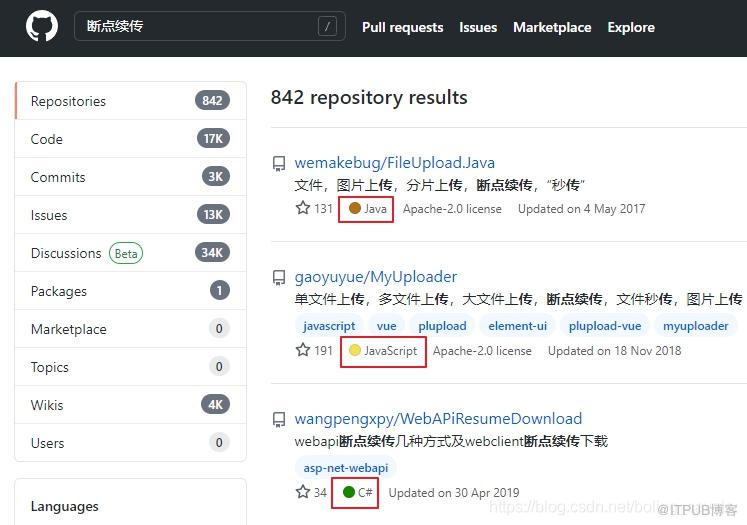747x525 pixels.
Task: Click the 842 count badge for Repositories
Action: point(212,101)
